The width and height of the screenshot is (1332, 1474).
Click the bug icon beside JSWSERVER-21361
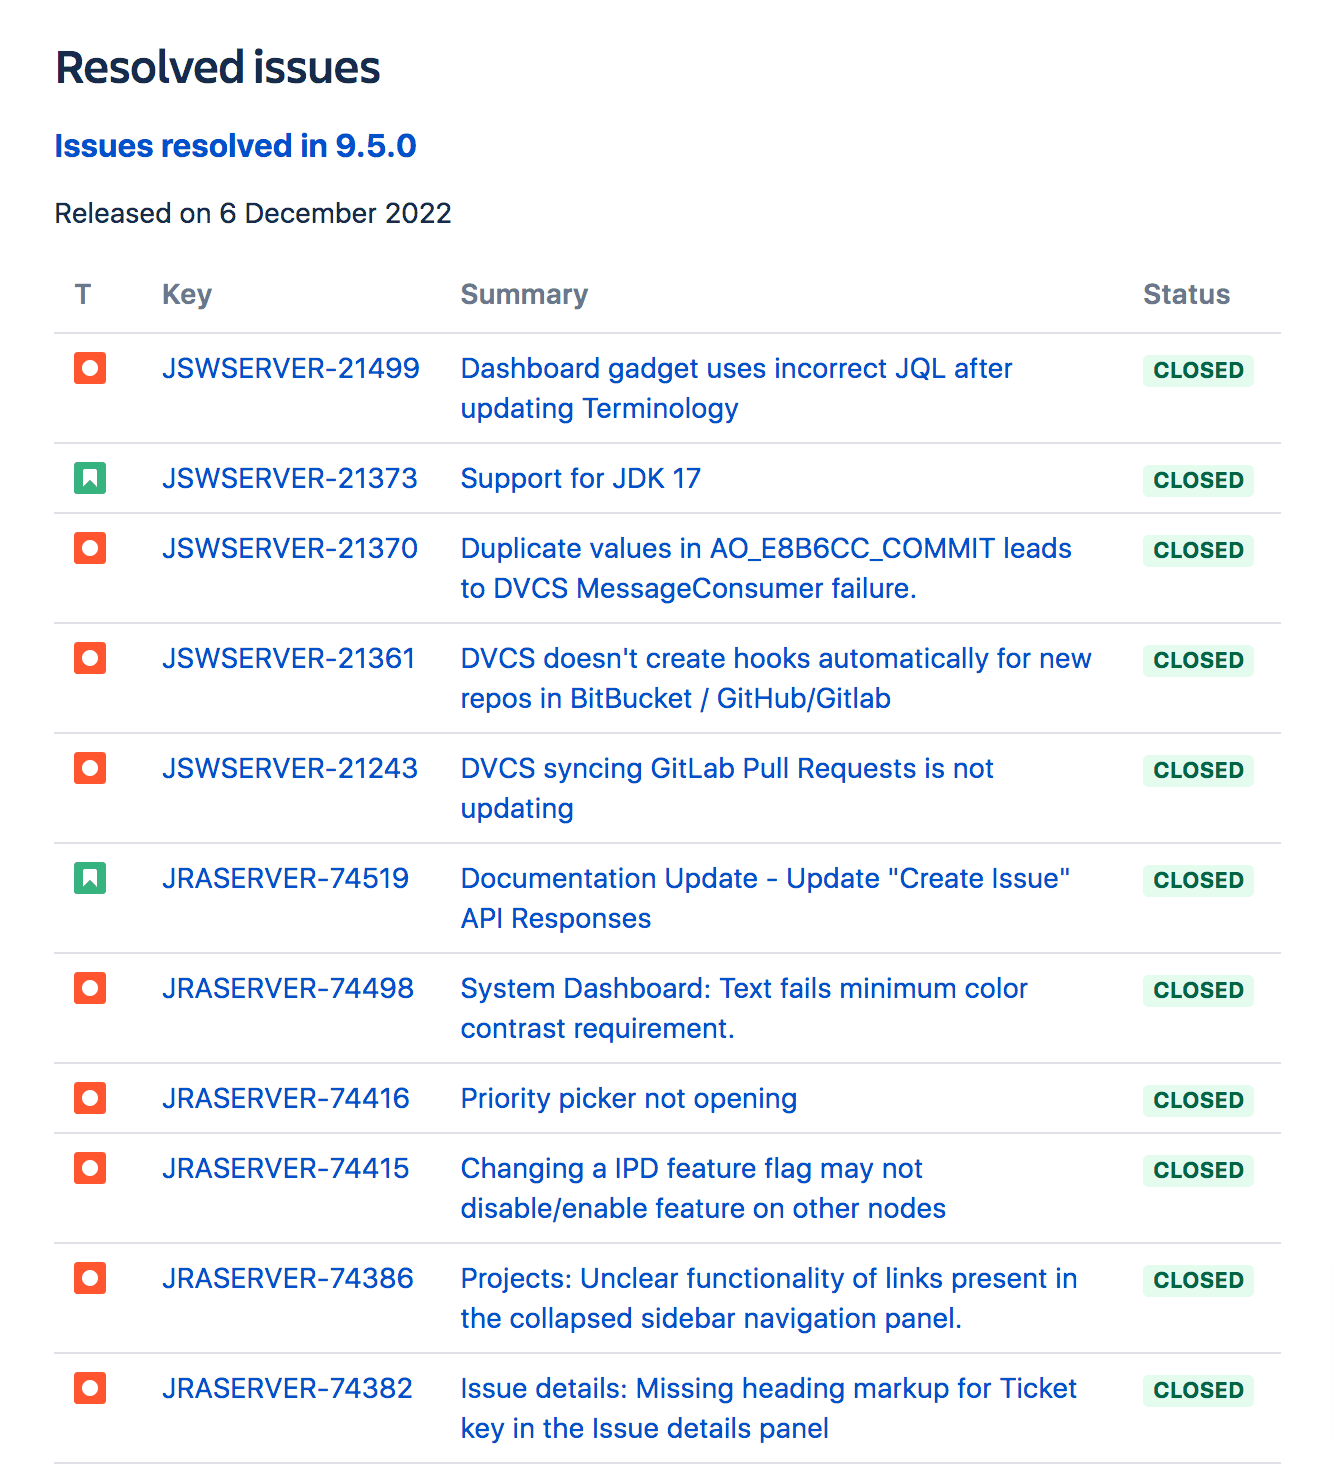pos(90,659)
